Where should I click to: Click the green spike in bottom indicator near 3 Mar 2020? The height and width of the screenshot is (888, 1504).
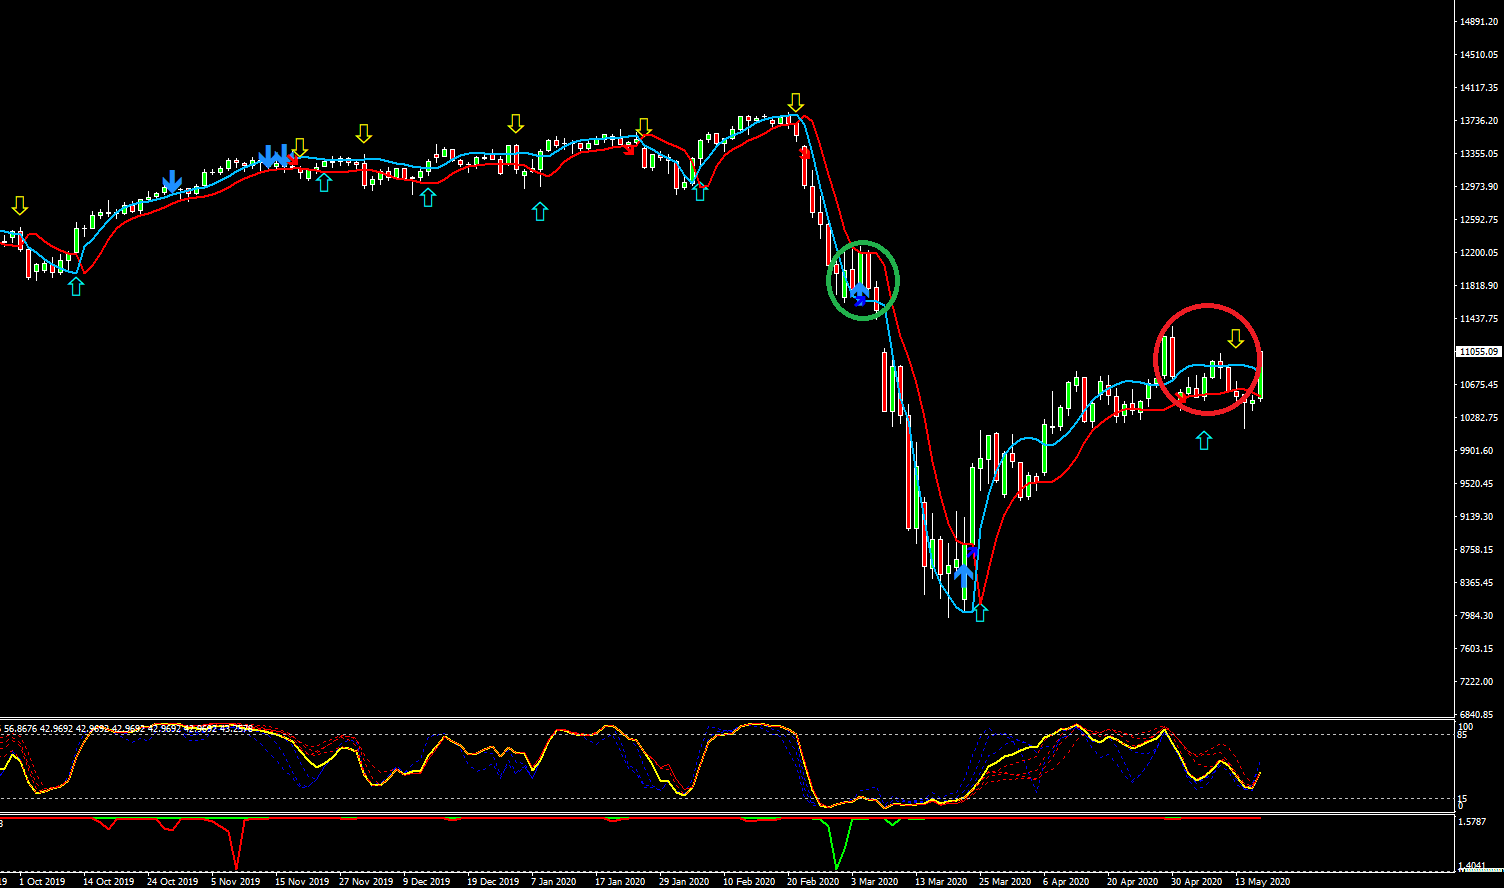[x=836, y=844]
